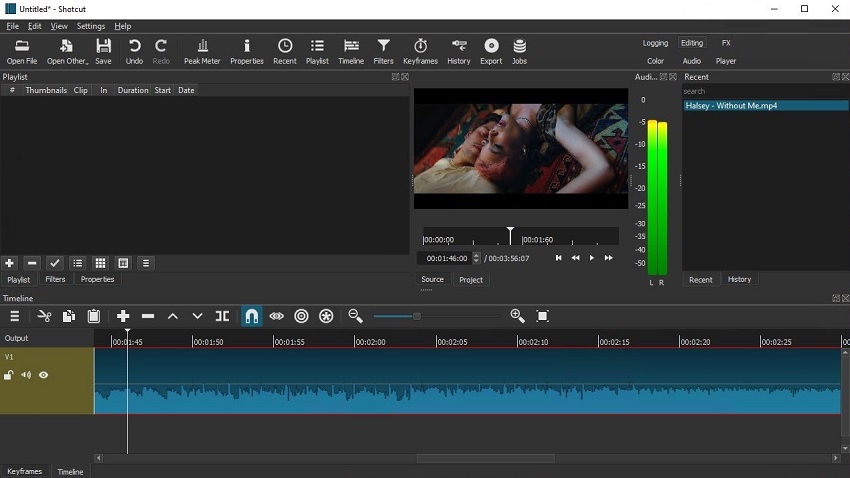
Task: Hide the V1 track using eye icon
Action: (43, 375)
